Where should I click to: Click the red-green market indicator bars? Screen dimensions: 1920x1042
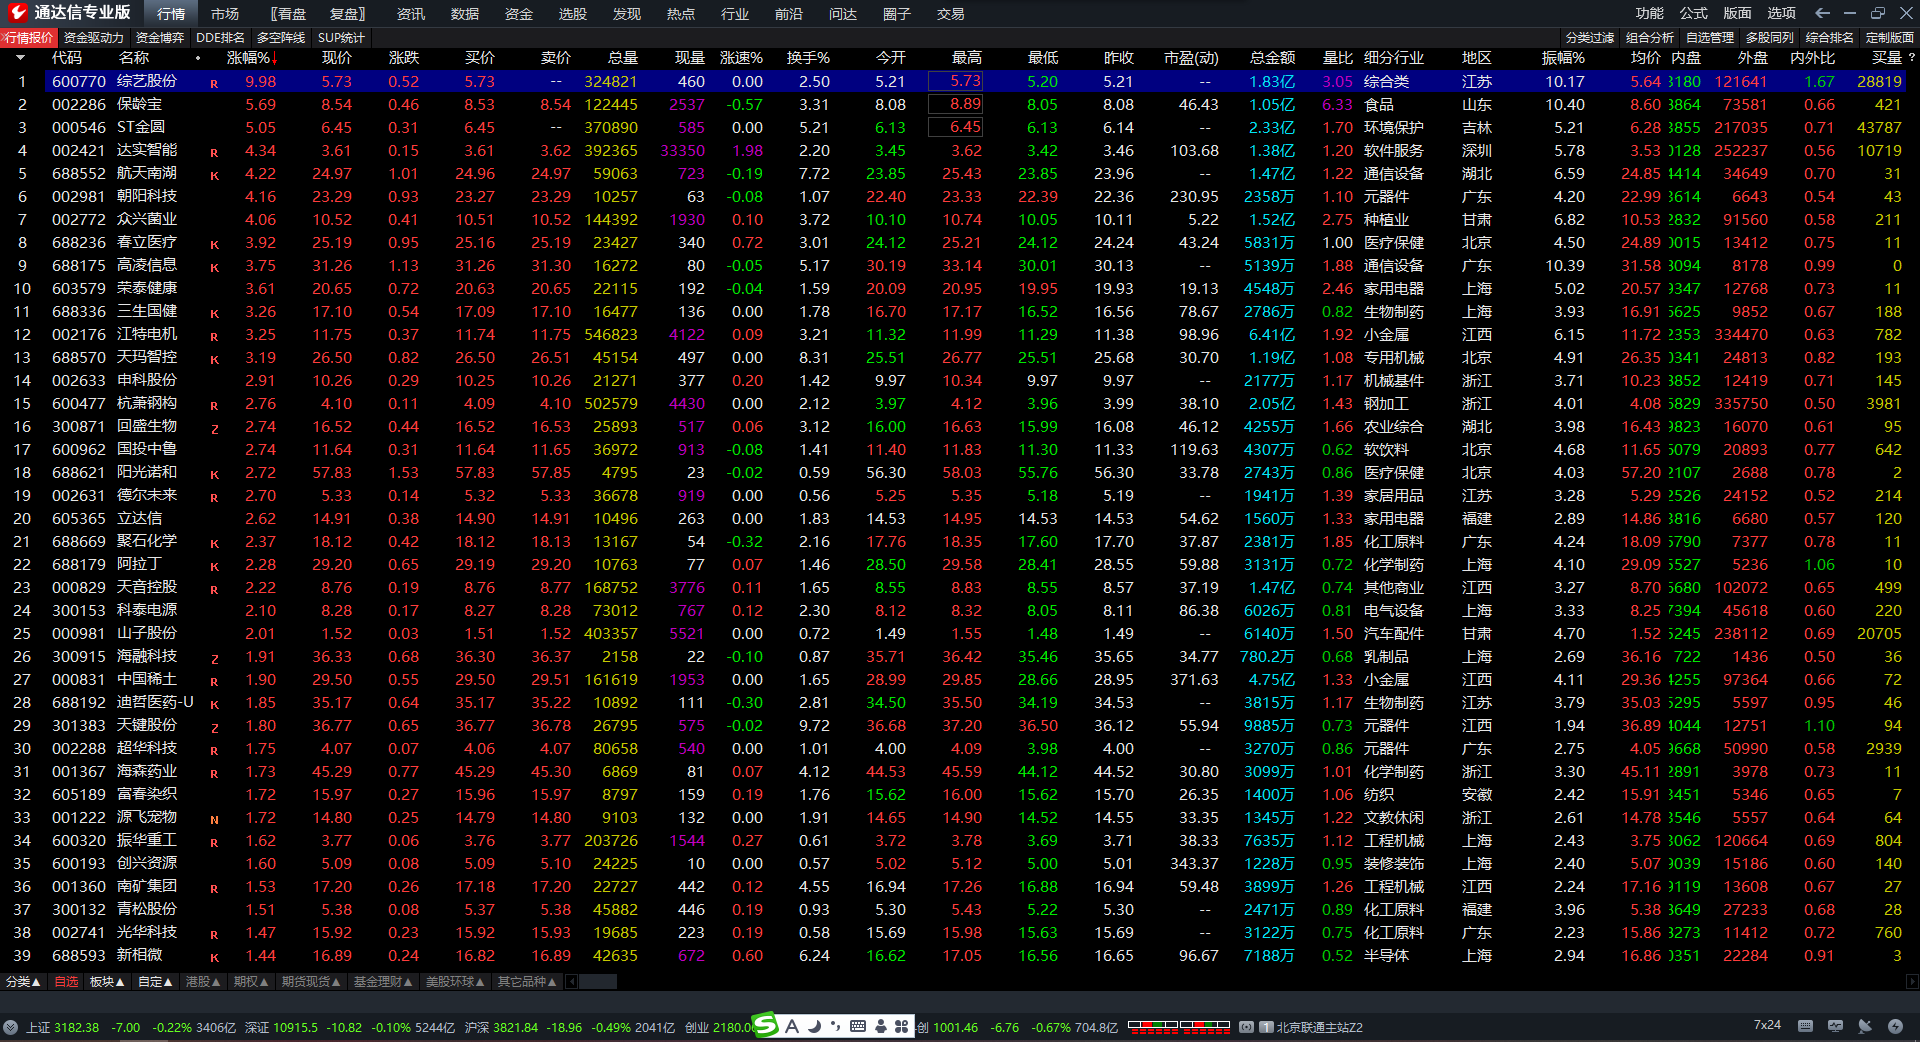pyautogui.click(x=1178, y=1026)
